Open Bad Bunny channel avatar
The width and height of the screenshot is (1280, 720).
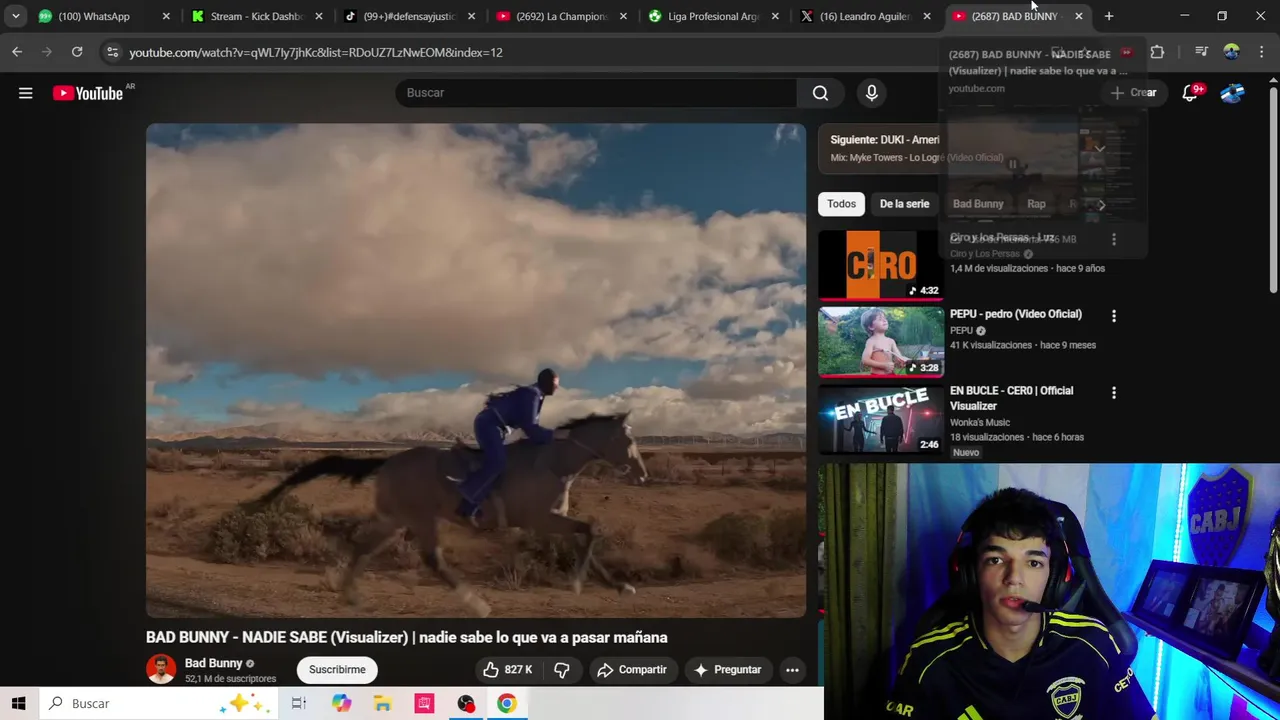point(161,669)
